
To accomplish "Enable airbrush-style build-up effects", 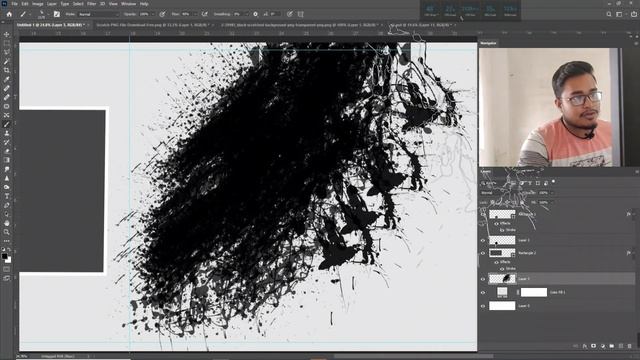I will click(204, 14).
